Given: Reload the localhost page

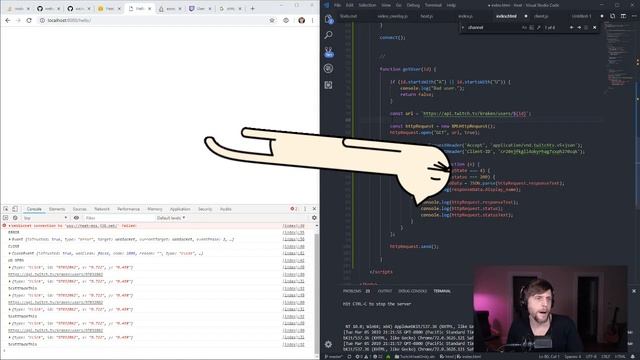Looking at the screenshot, I should [x=29, y=20].
